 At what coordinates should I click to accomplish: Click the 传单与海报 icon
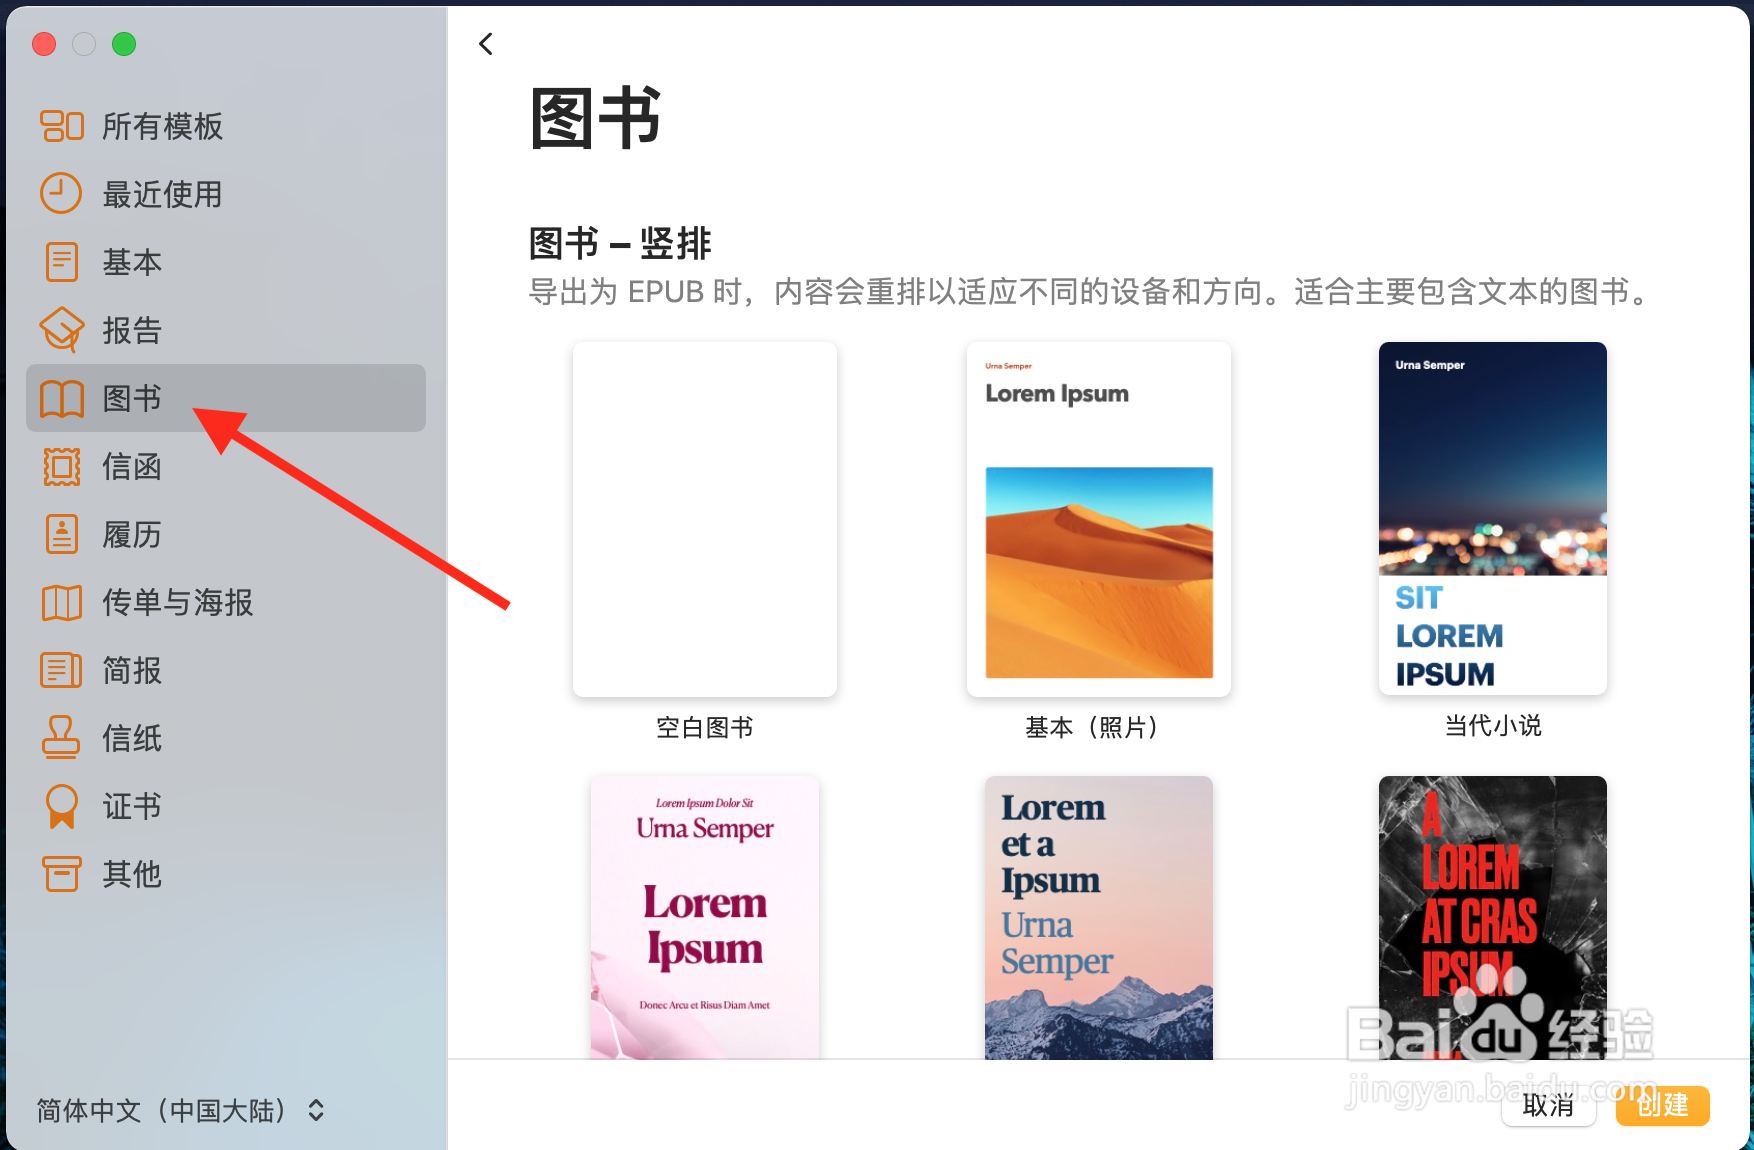pos(60,603)
